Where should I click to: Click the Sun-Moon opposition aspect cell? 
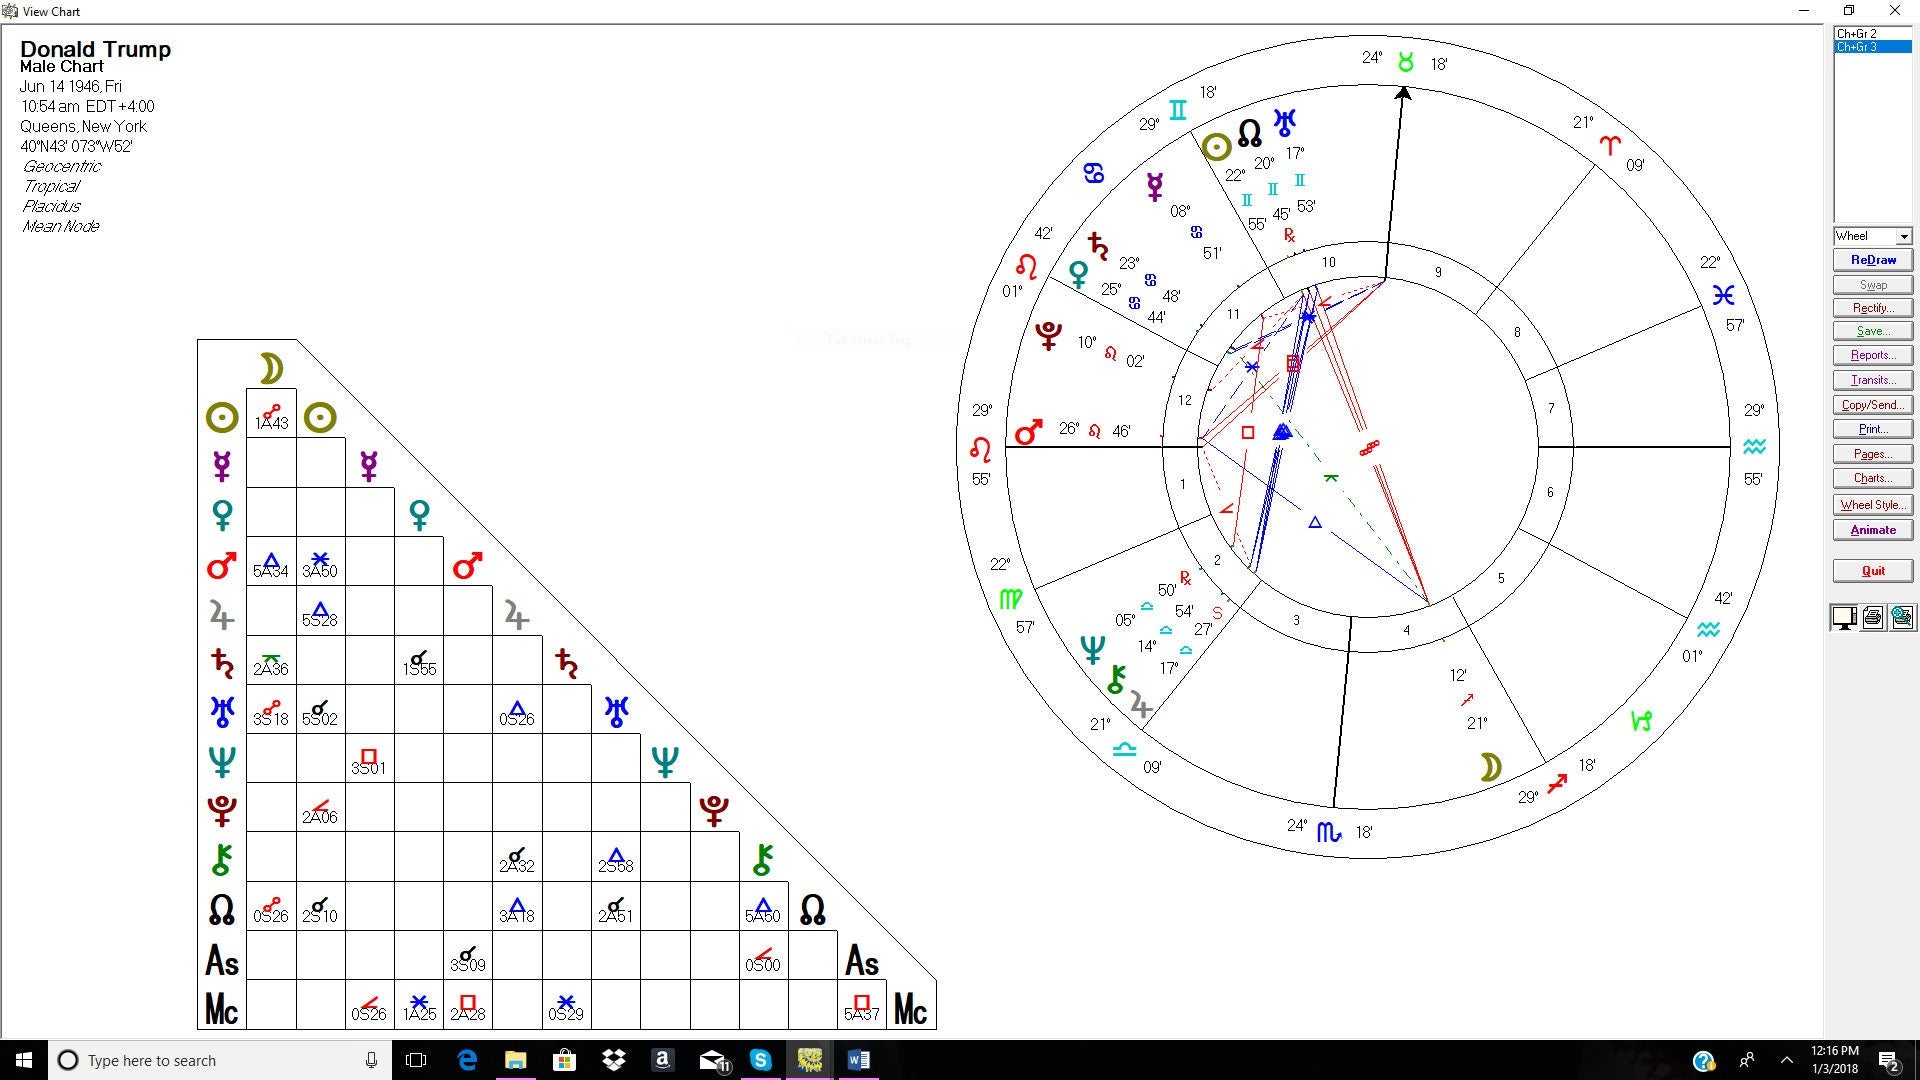tap(271, 416)
